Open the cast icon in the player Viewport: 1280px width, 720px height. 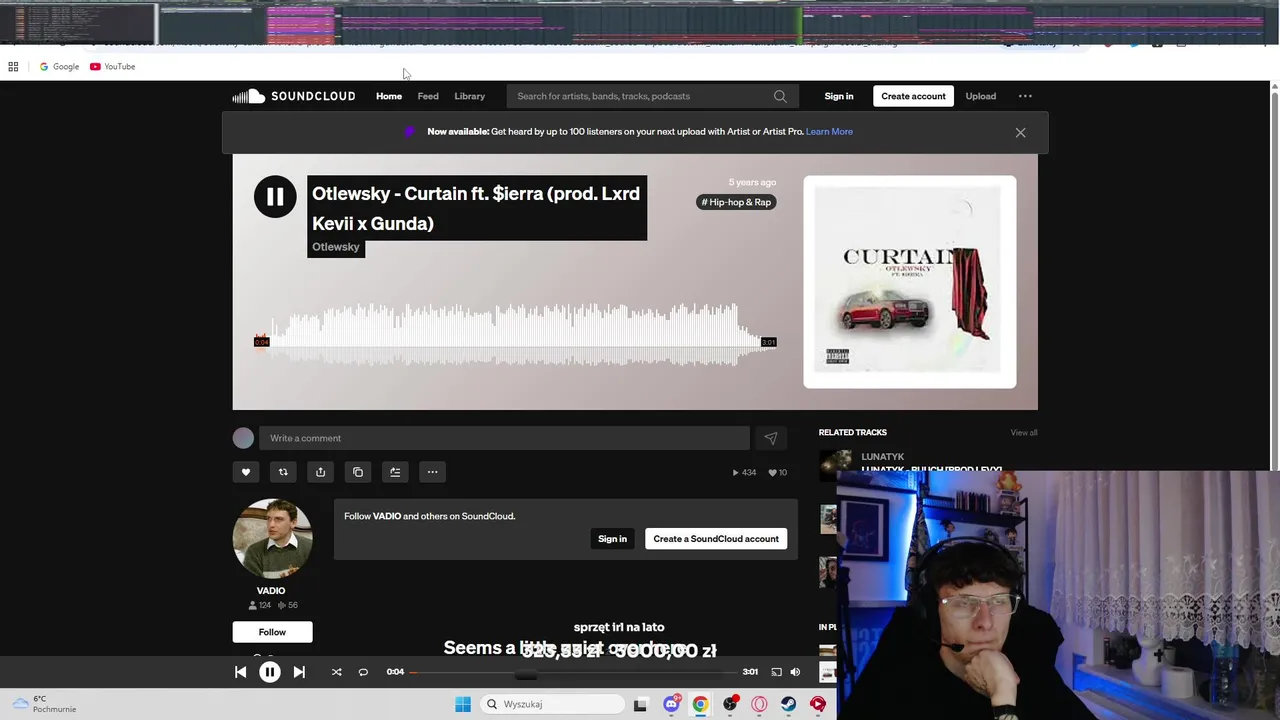(776, 672)
